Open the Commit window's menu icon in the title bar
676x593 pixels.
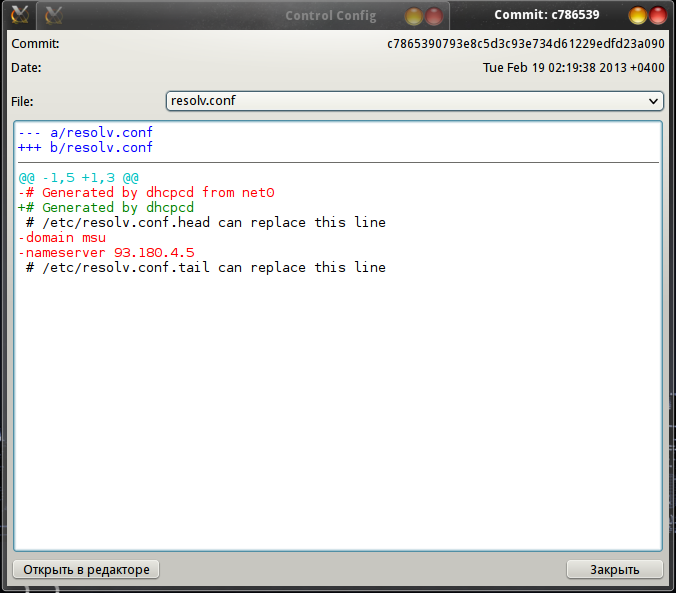click(x=18, y=15)
